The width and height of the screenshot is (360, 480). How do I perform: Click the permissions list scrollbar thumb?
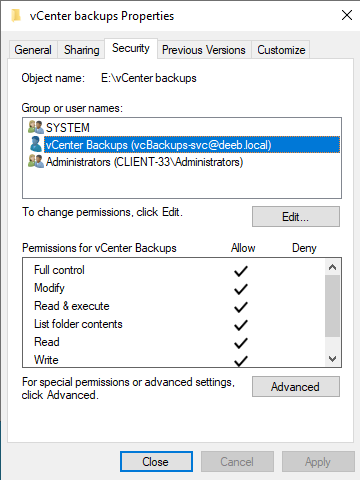click(x=332, y=306)
